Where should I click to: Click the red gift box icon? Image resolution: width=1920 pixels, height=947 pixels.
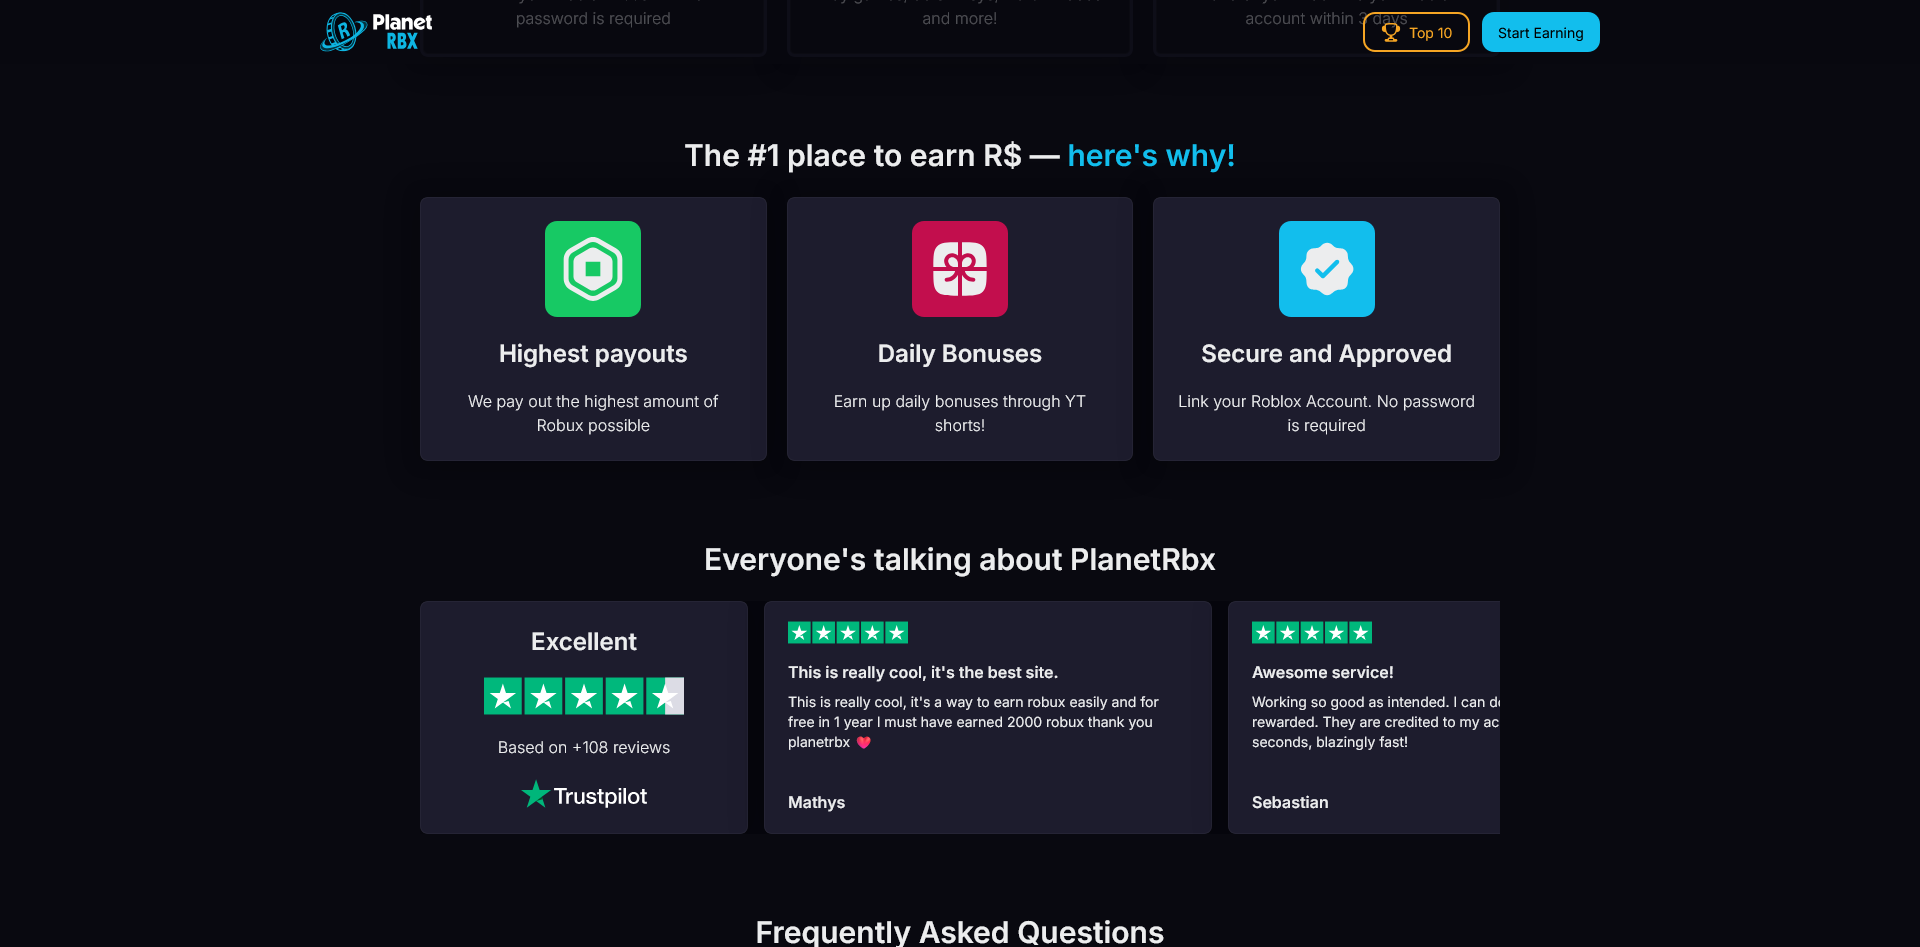point(960,269)
